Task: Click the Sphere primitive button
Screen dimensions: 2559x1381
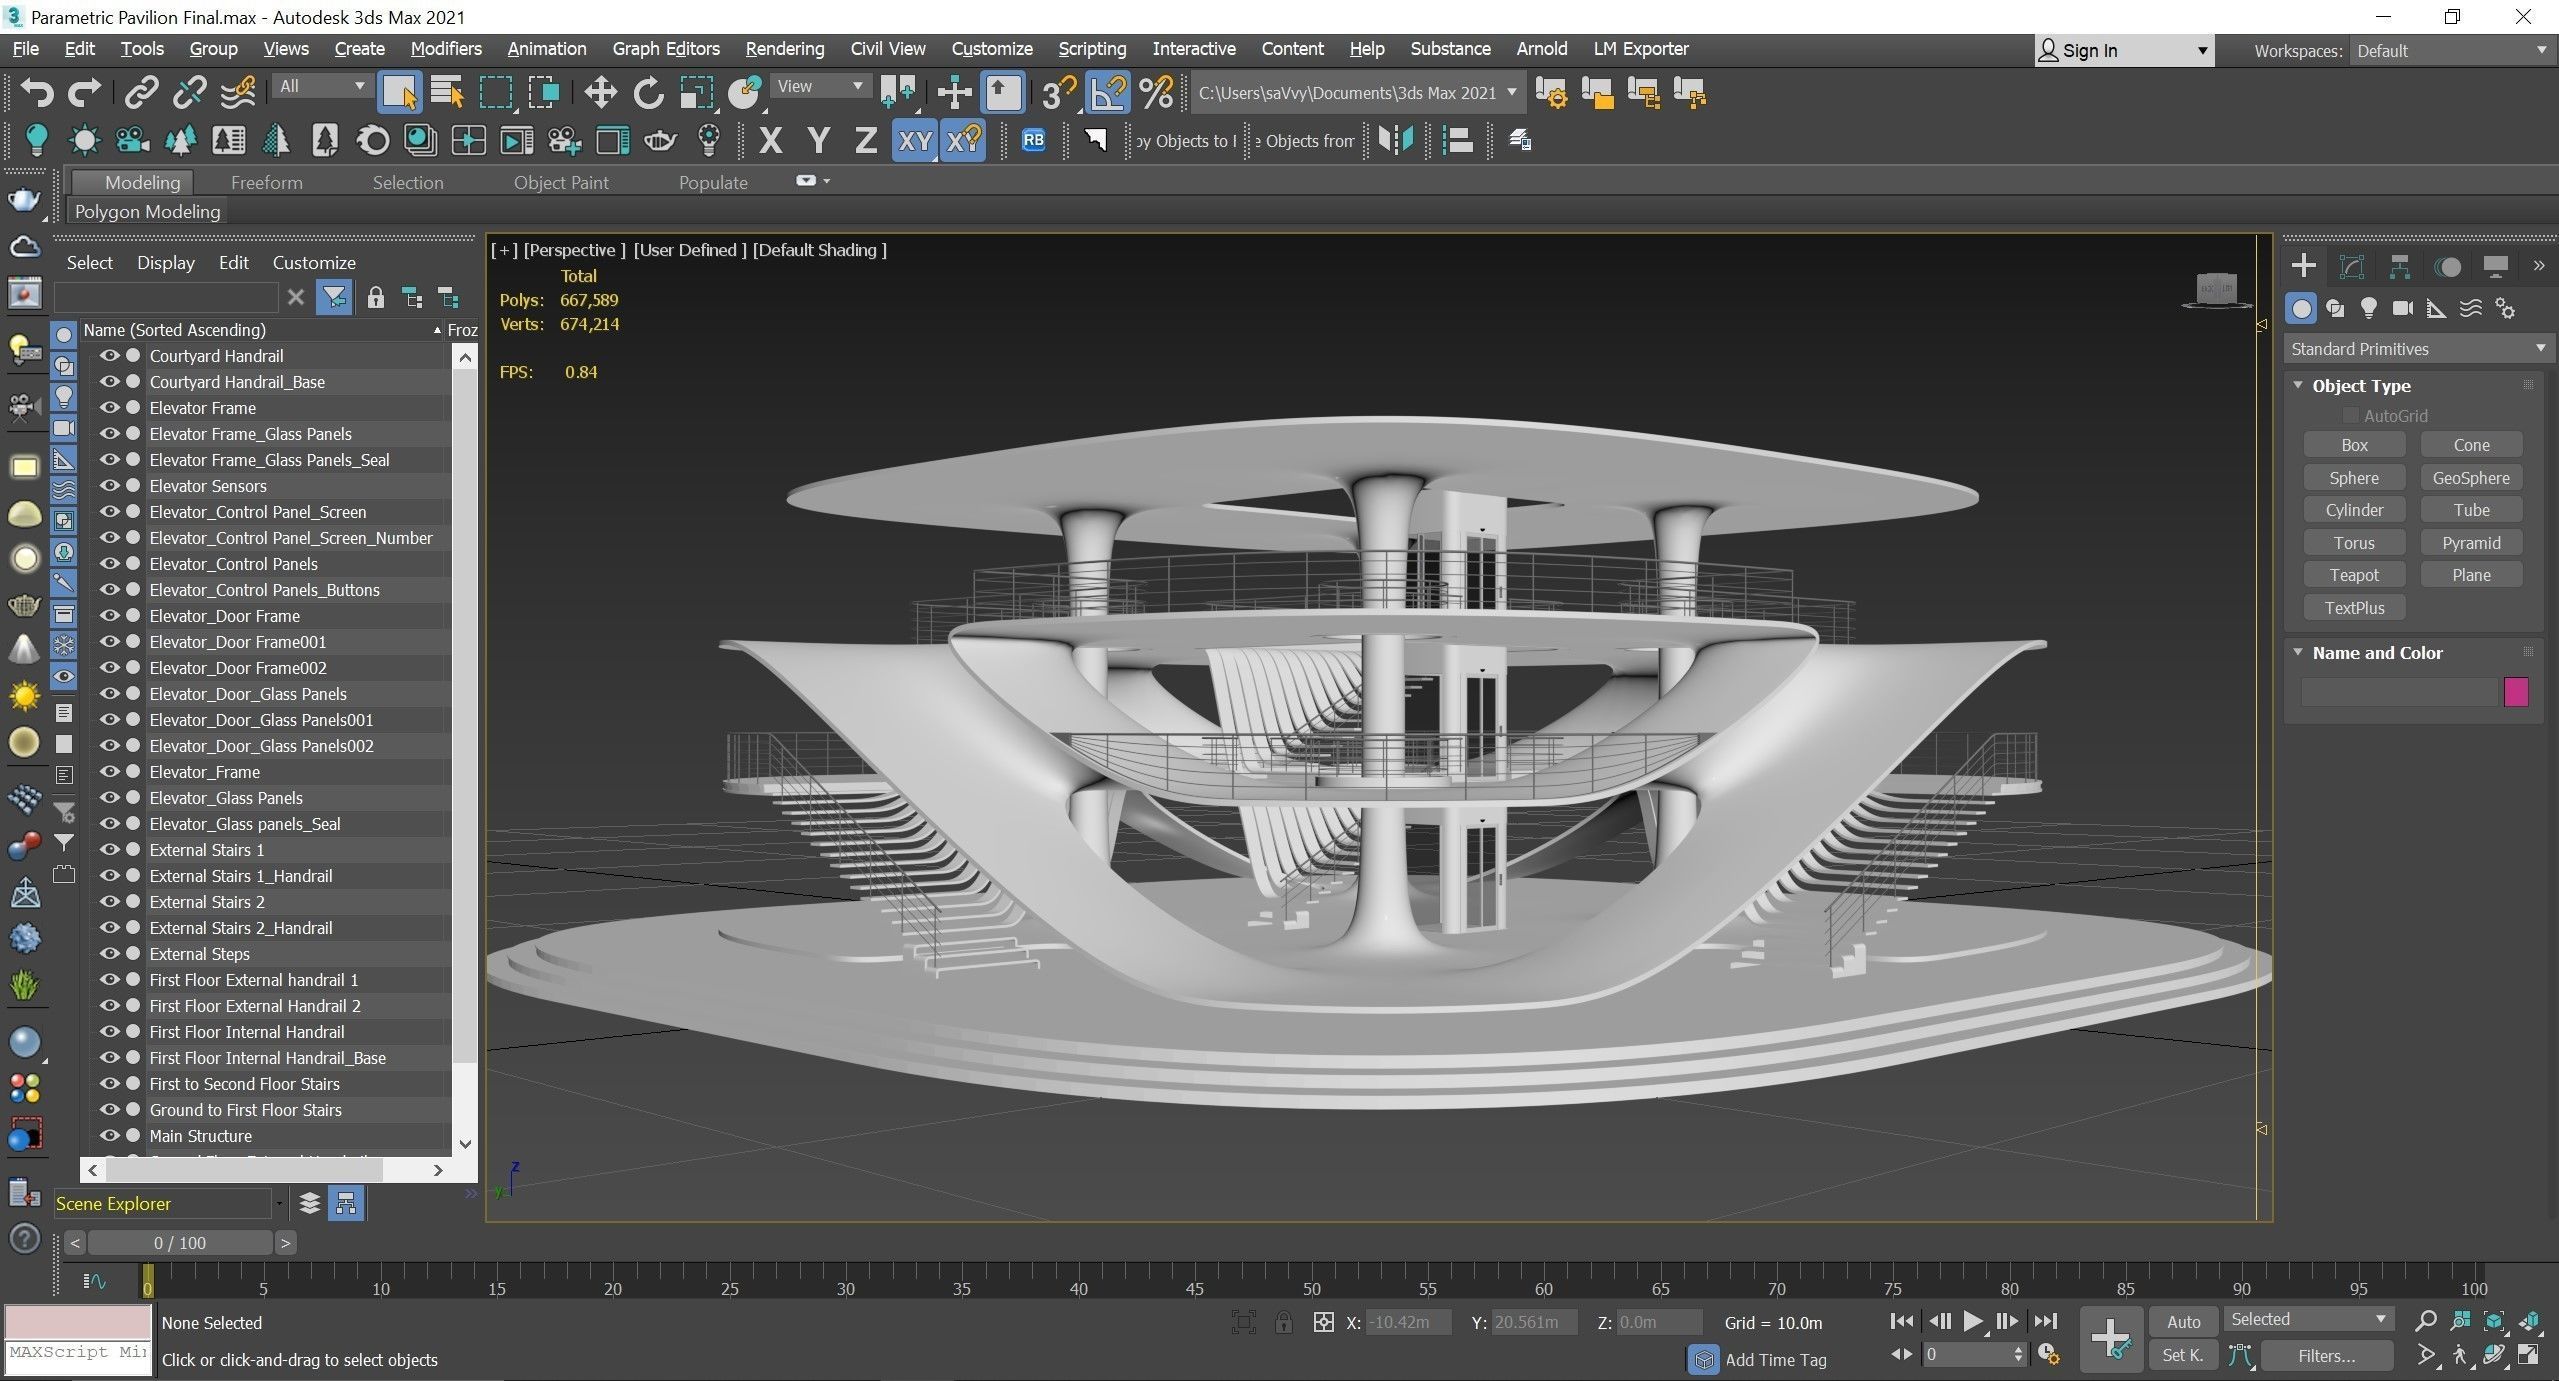Action: coord(2354,478)
